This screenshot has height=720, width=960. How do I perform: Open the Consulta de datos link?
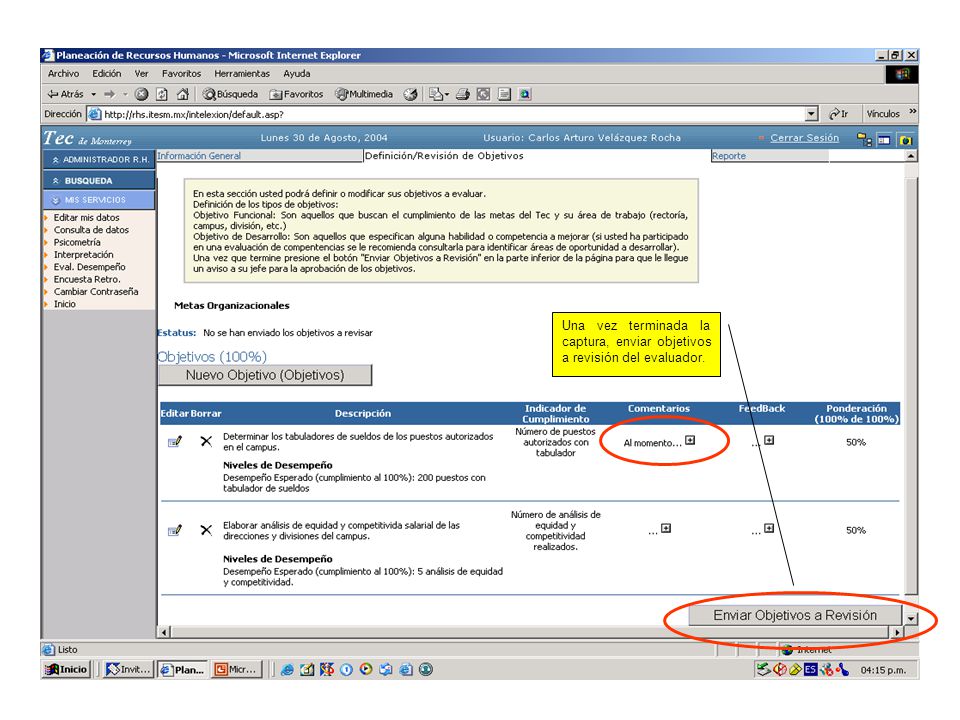[x=91, y=230]
